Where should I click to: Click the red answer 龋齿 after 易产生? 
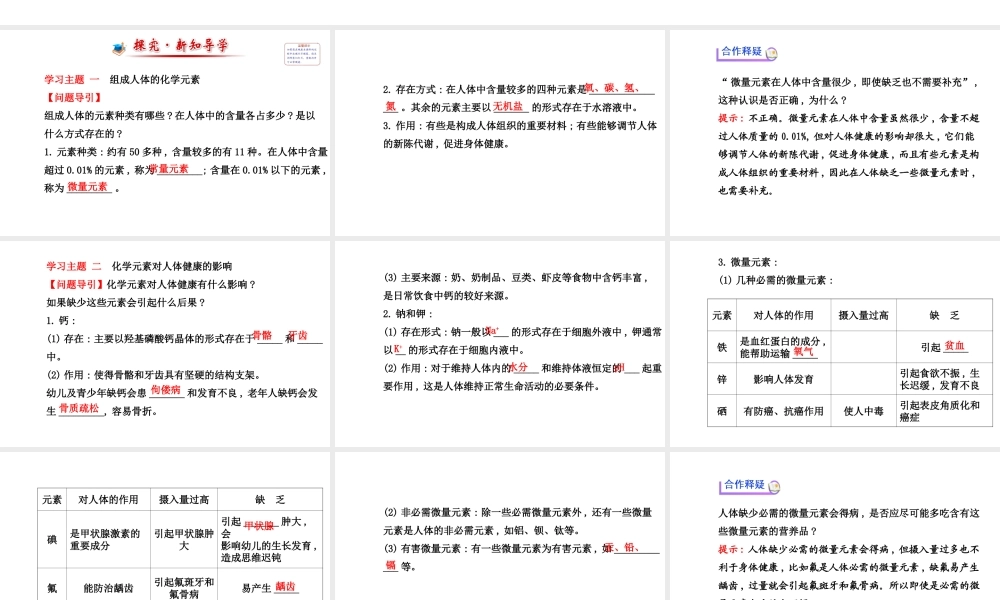click(x=285, y=587)
